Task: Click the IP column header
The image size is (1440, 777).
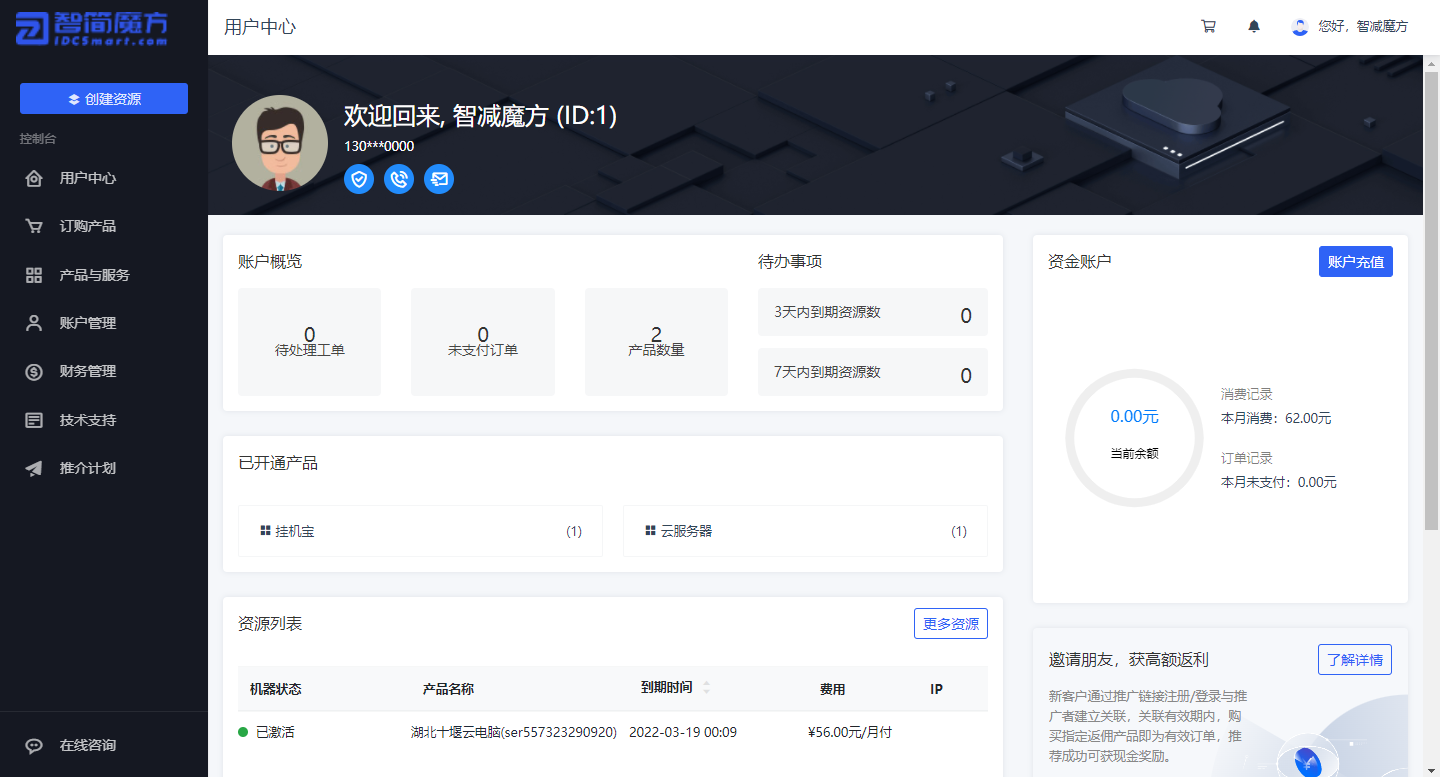Action: tap(937, 689)
